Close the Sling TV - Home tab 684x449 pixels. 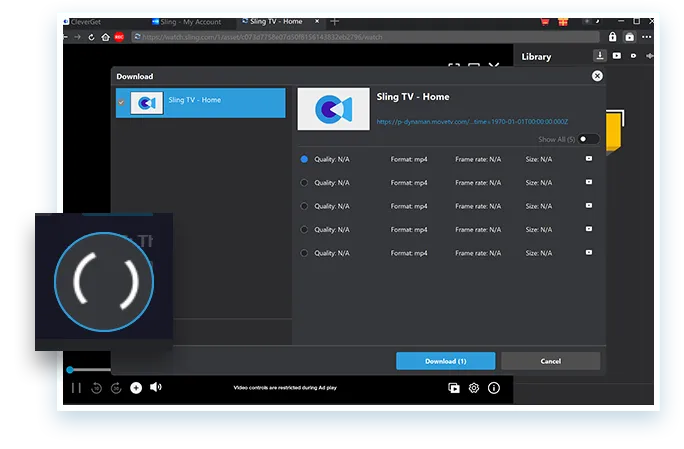pyautogui.click(x=317, y=21)
